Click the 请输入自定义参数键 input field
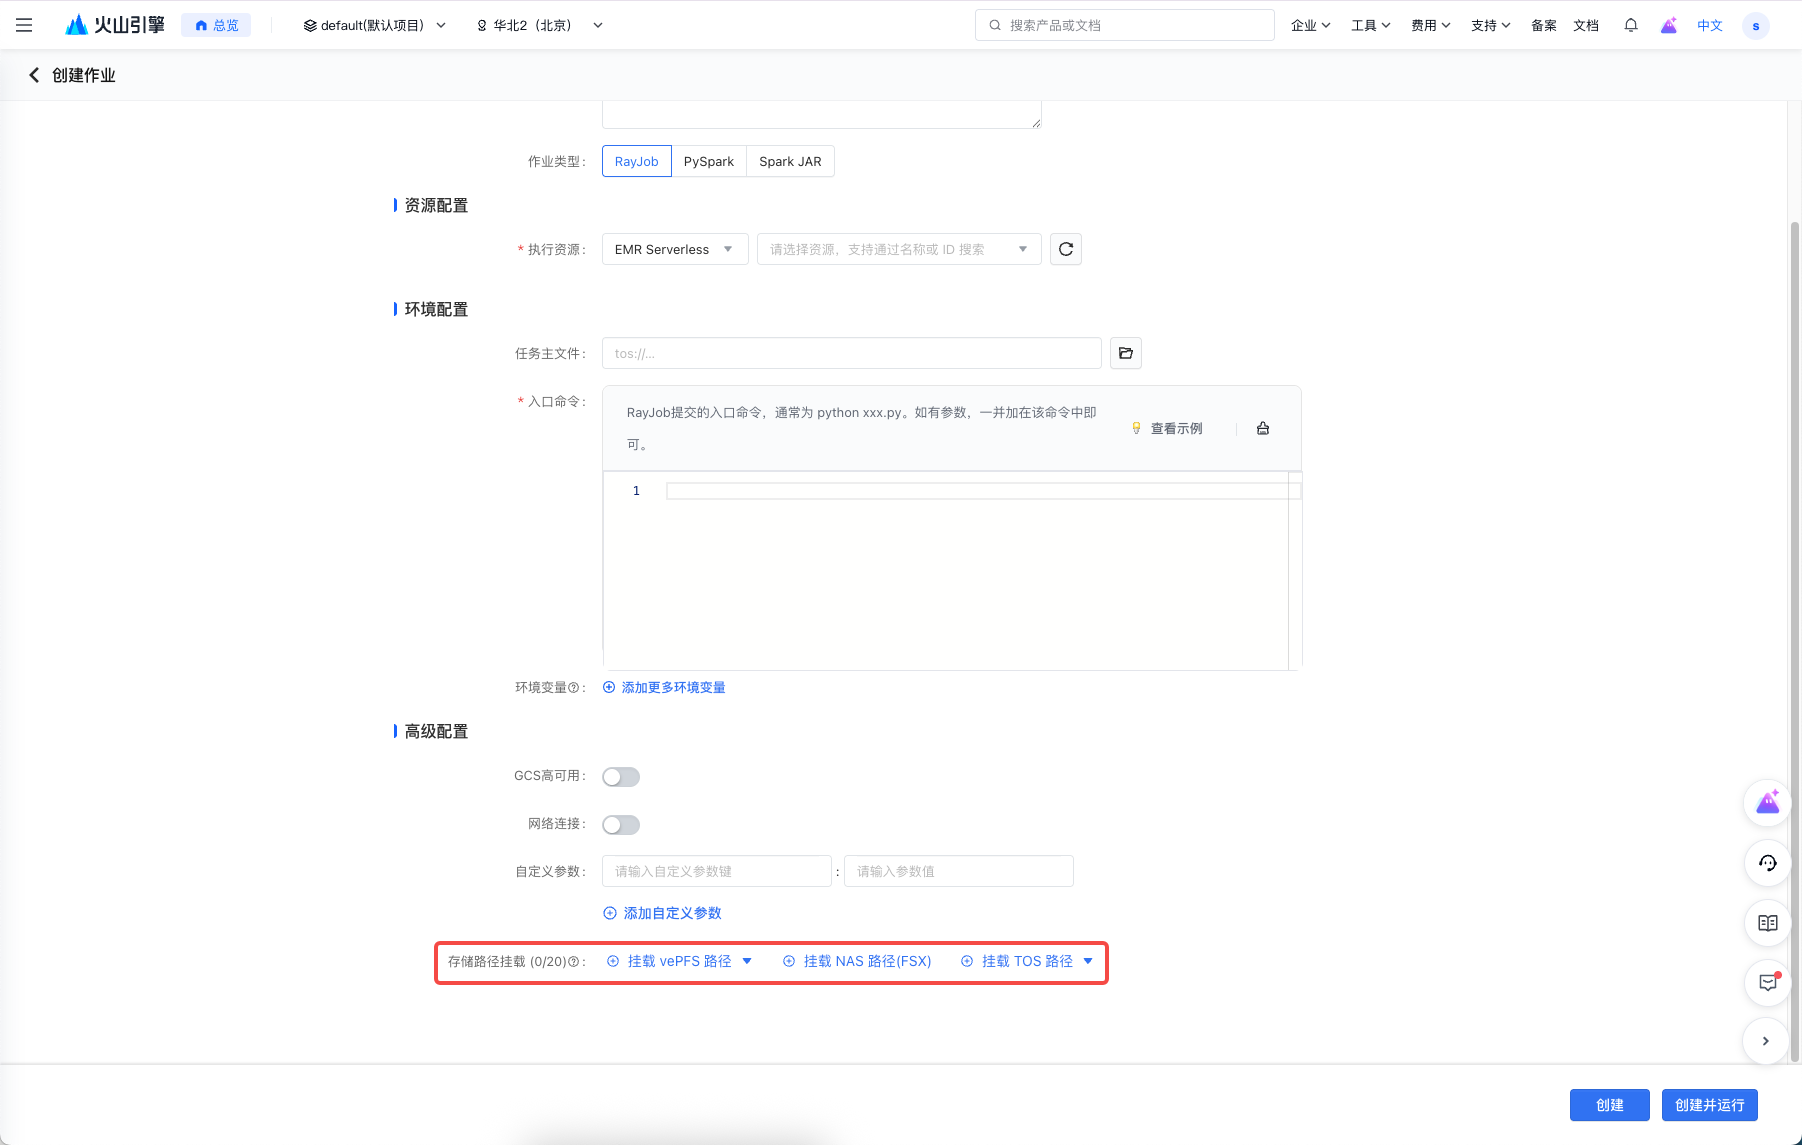The width and height of the screenshot is (1802, 1145). (716, 871)
